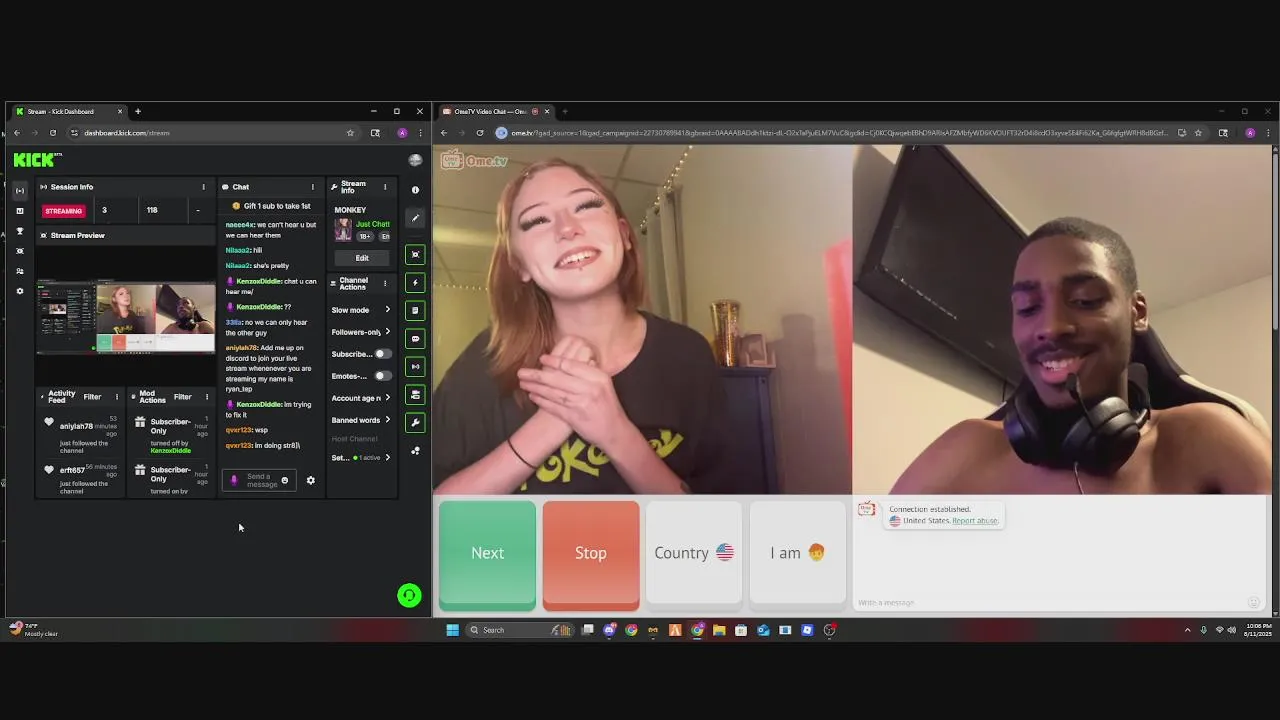Open Windows Start menu

(x=452, y=630)
